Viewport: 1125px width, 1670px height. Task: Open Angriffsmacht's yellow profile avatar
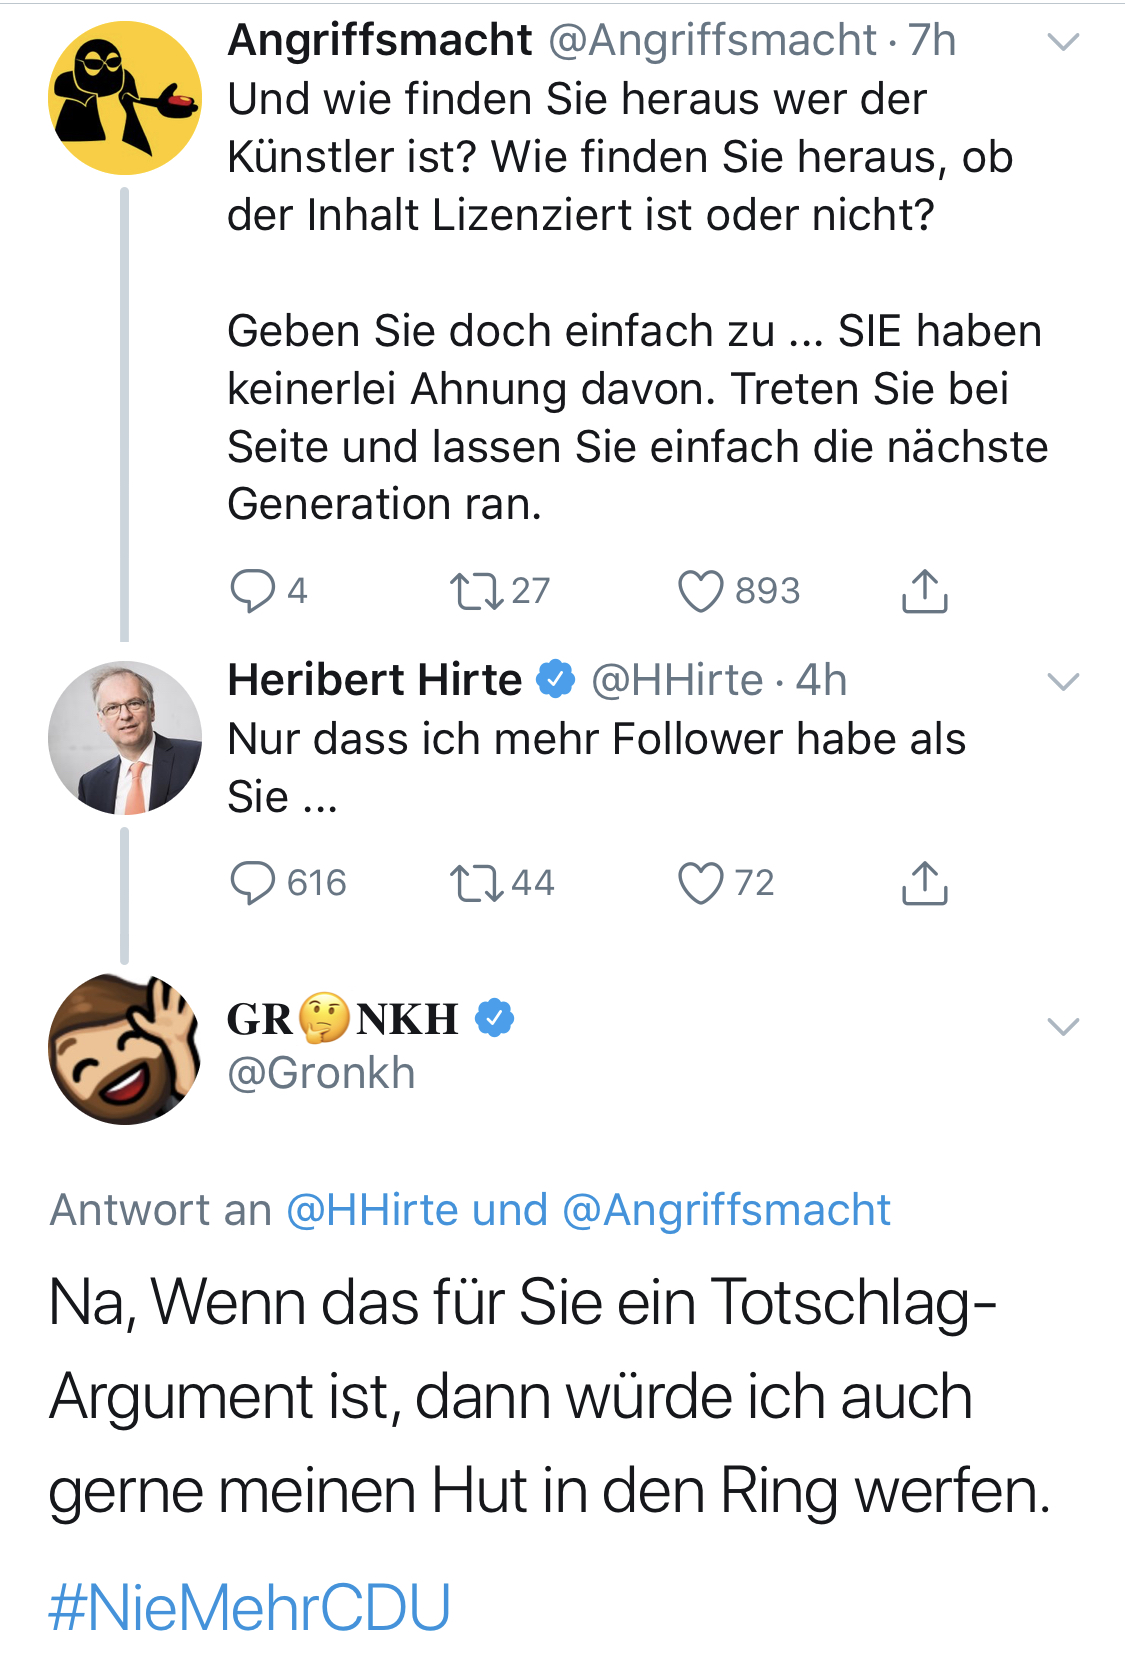(x=125, y=98)
